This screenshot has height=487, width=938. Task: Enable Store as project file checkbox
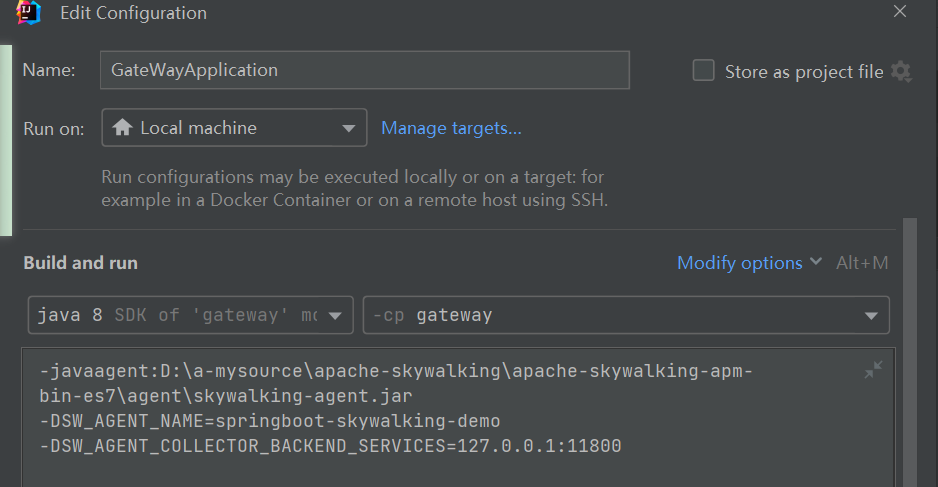tap(704, 71)
